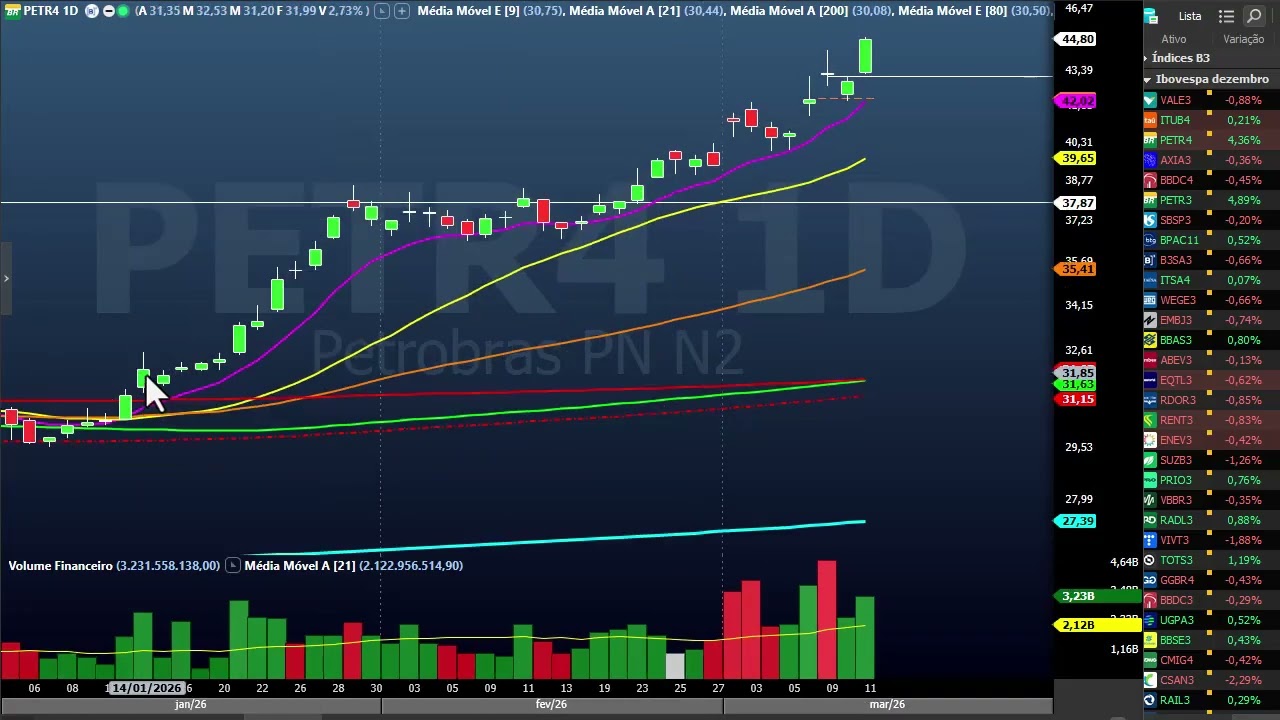The width and height of the screenshot is (1280, 720).
Task: Sort the watchlist by the Ativo column
Action: click(1174, 39)
